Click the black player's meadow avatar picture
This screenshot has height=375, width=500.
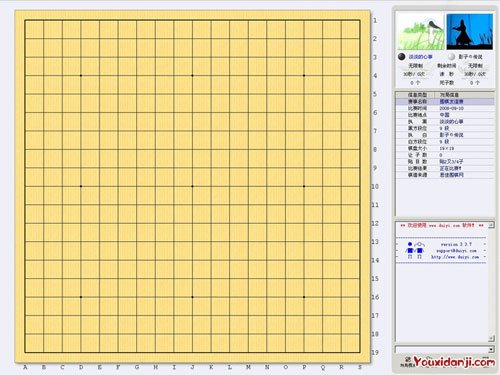click(x=421, y=32)
